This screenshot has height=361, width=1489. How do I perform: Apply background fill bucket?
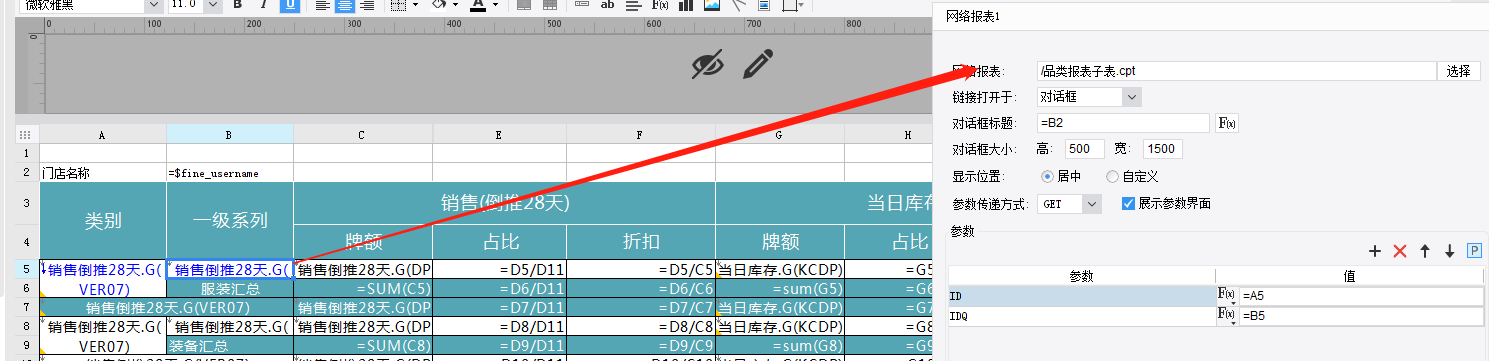point(439,5)
